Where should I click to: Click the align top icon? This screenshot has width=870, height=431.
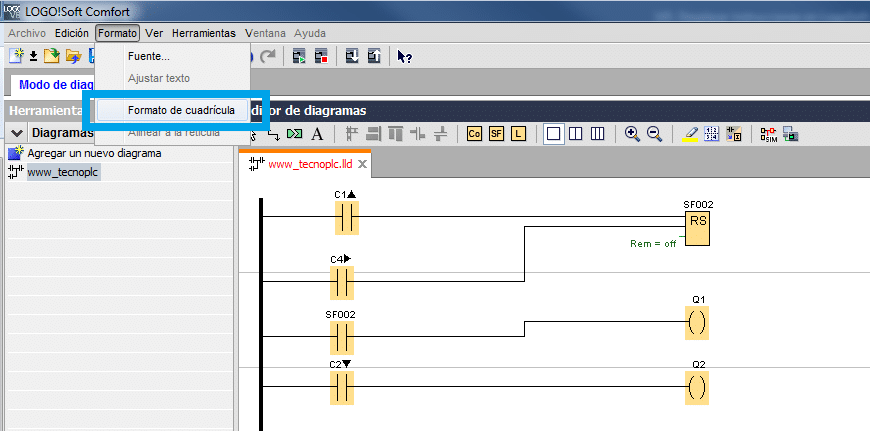point(396,134)
